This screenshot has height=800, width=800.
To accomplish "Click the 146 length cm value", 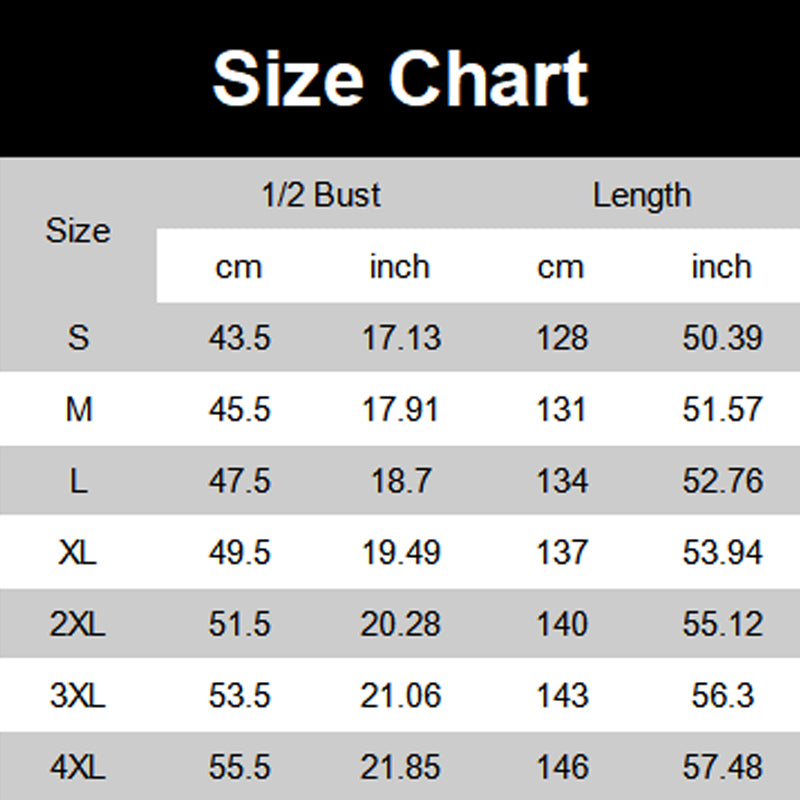I will pyautogui.click(x=562, y=766).
